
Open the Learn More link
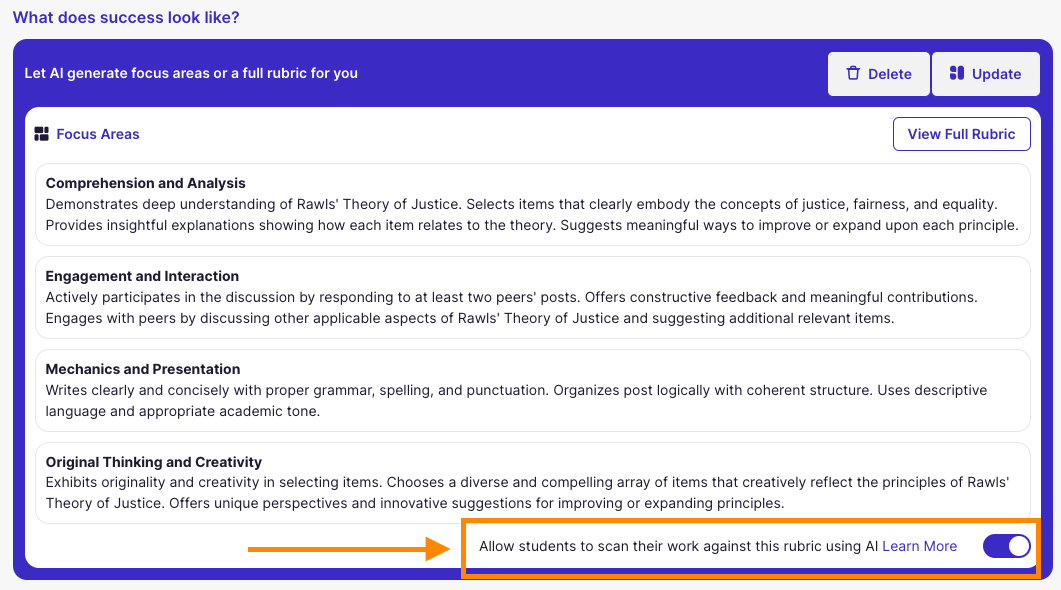919,546
